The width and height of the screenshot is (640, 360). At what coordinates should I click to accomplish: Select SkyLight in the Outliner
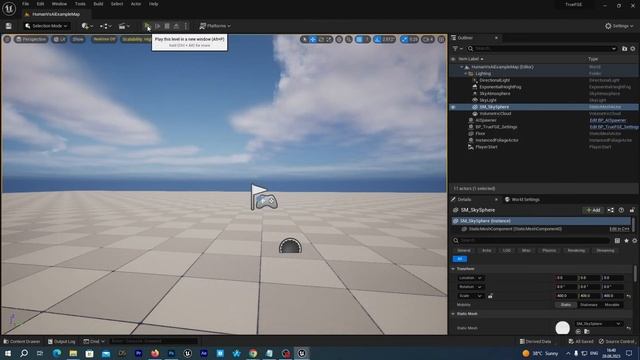coord(488,100)
